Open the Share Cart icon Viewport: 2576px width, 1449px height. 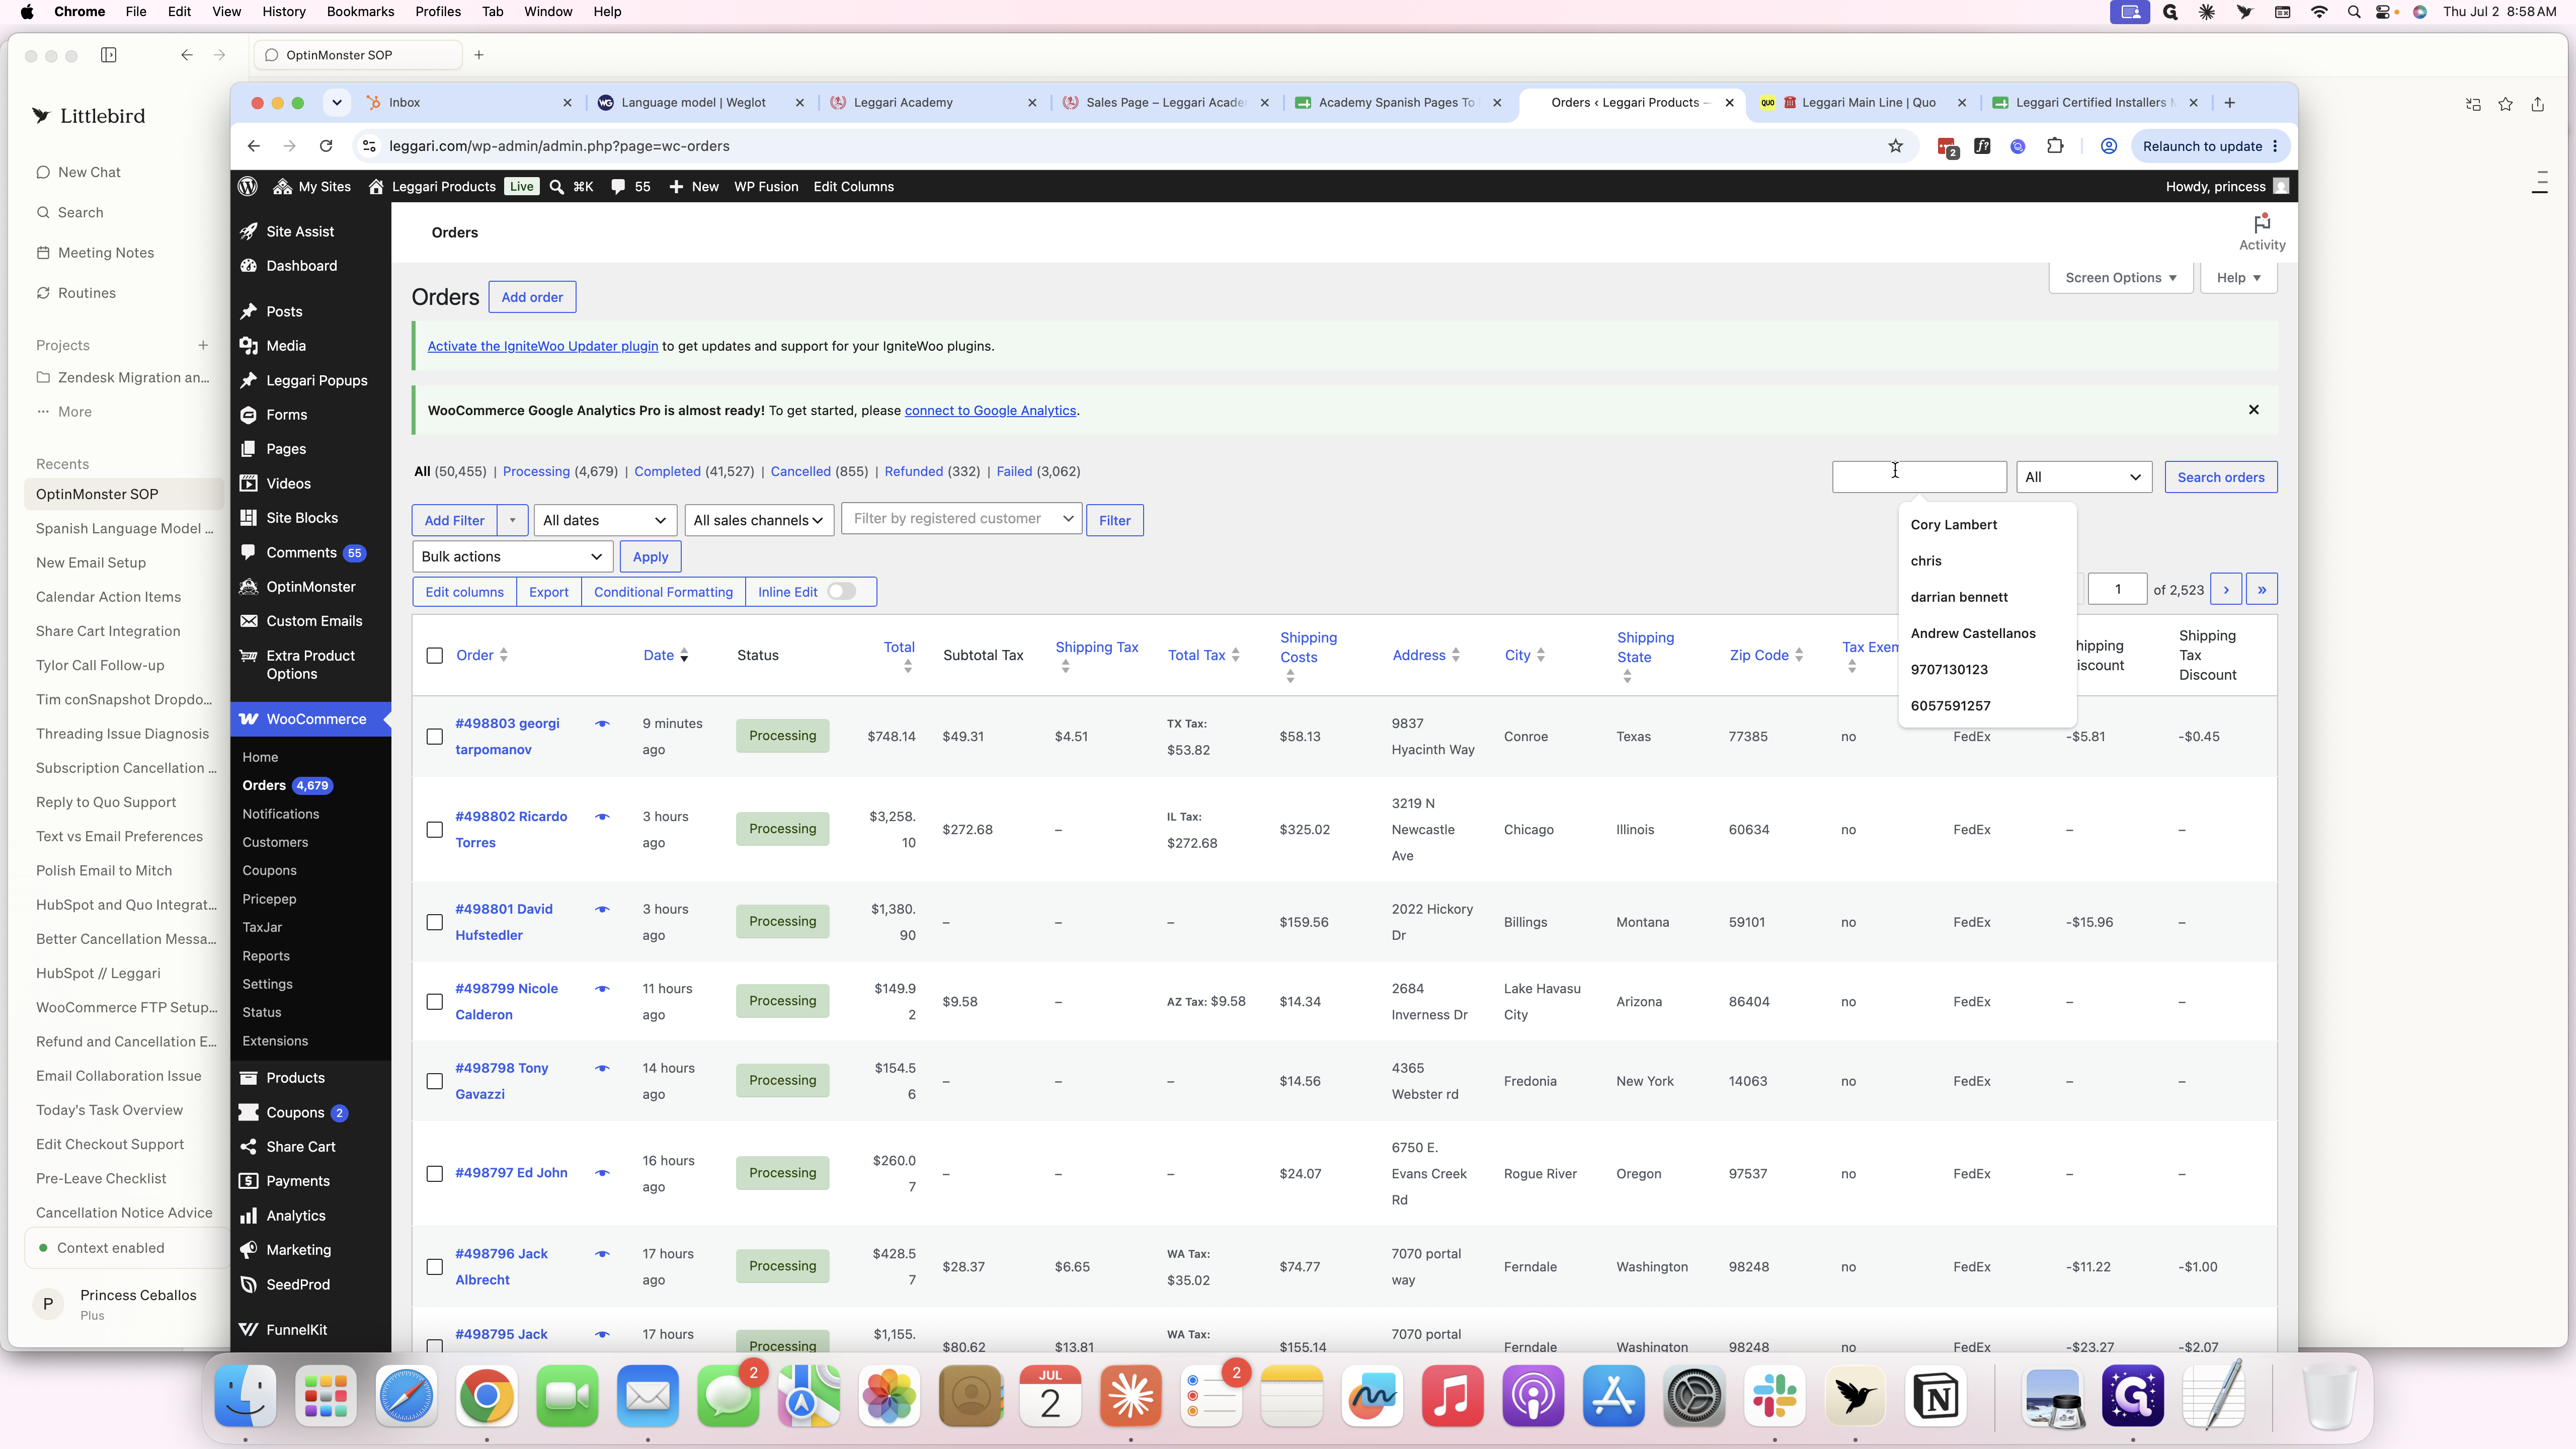pyautogui.click(x=248, y=1147)
